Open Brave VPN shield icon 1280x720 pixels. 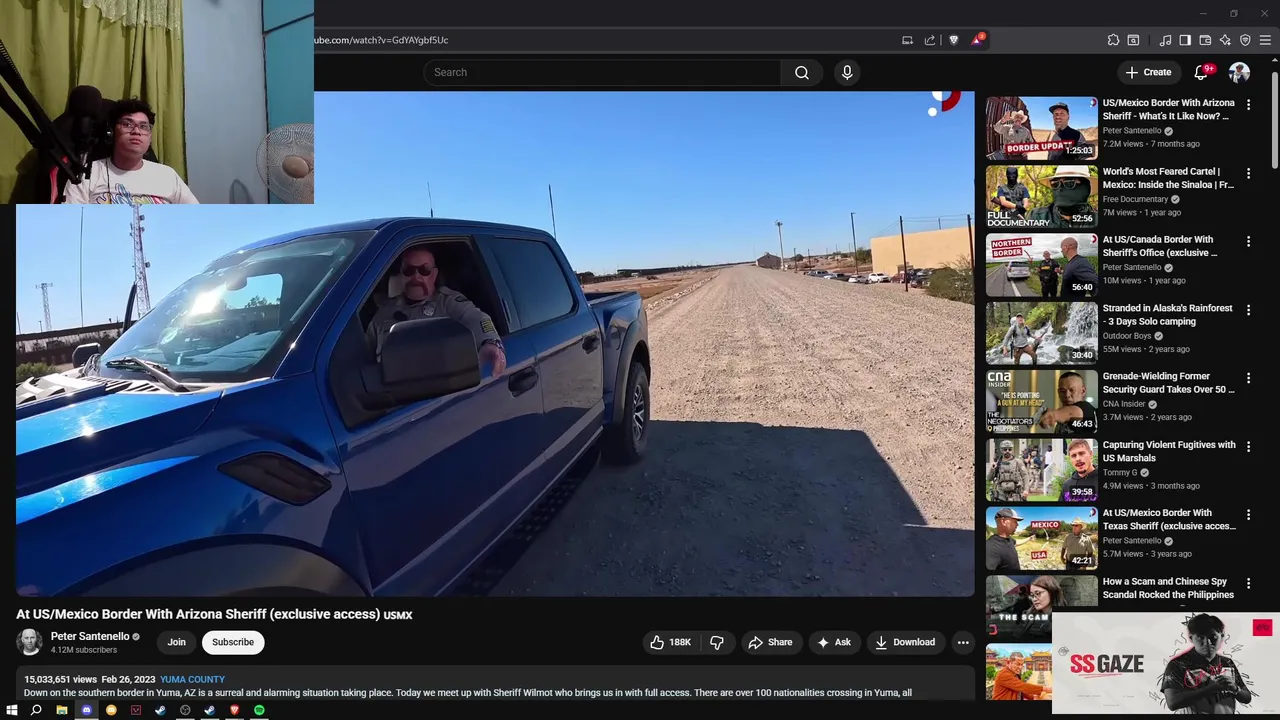pyautogui.click(x=1245, y=40)
